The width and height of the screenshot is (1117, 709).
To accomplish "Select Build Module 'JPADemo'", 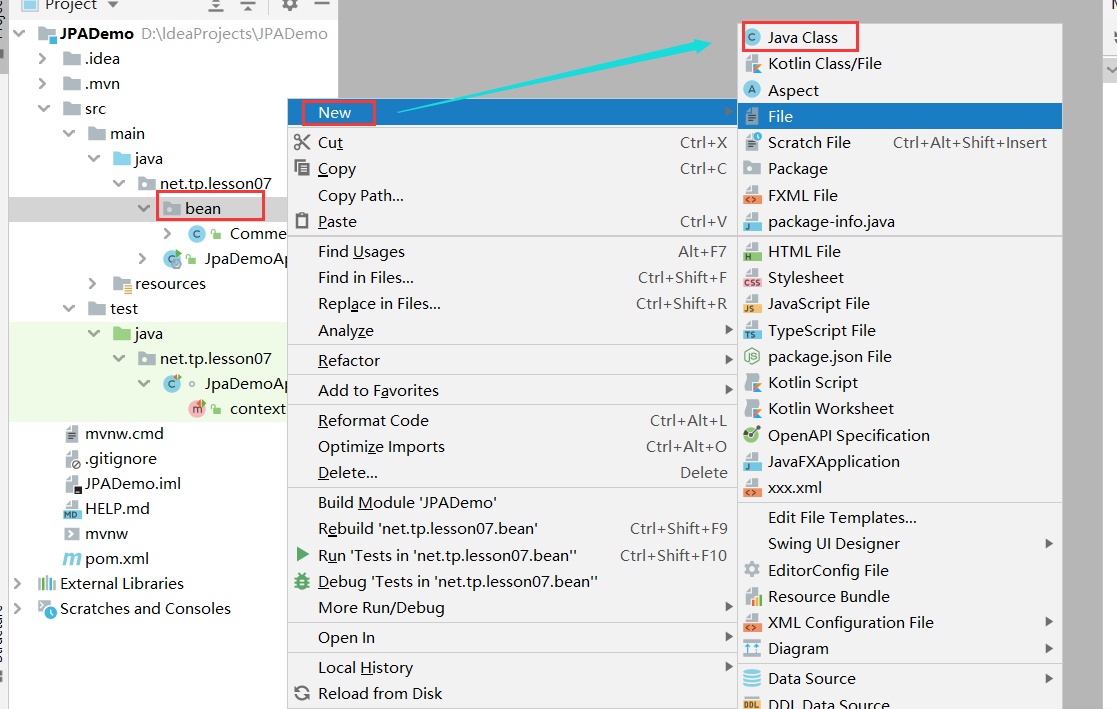I will 511,502.
